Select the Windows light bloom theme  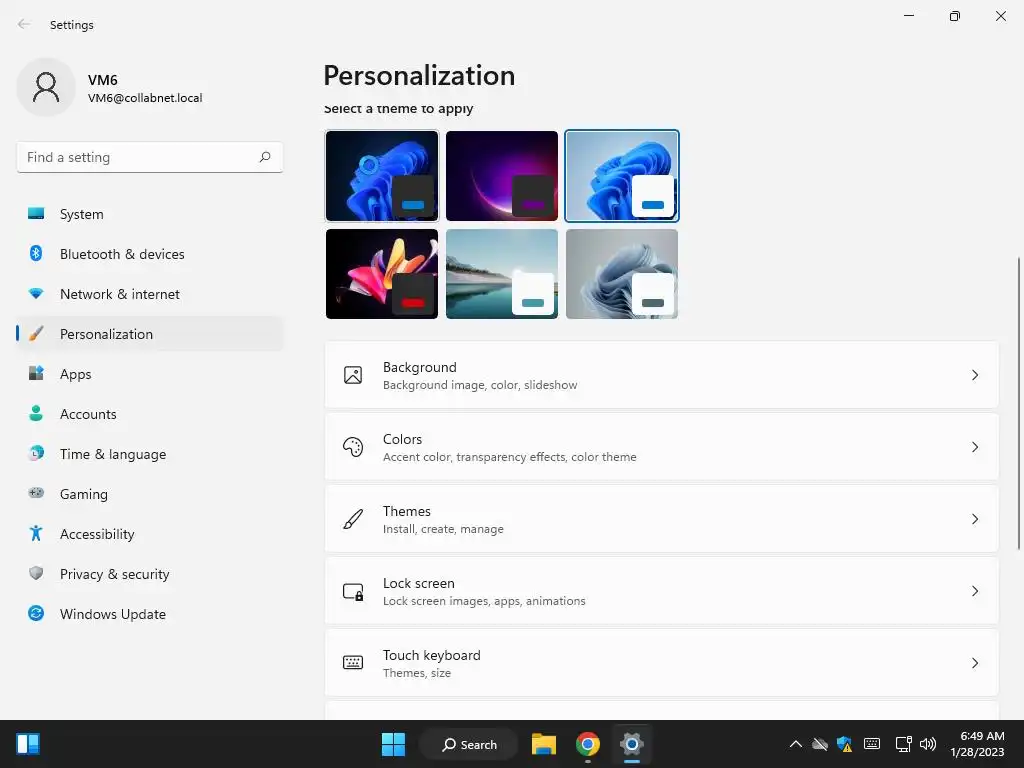click(622, 176)
